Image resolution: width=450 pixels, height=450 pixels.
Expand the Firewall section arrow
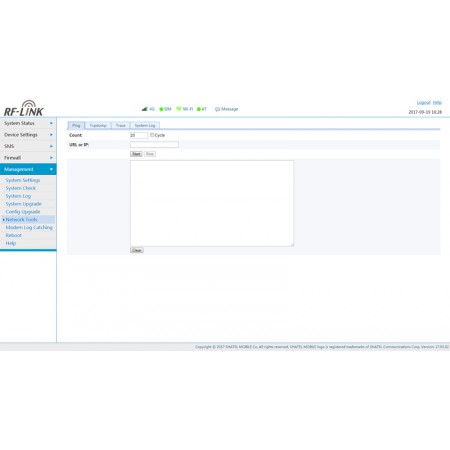pyautogui.click(x=51, y=158)
